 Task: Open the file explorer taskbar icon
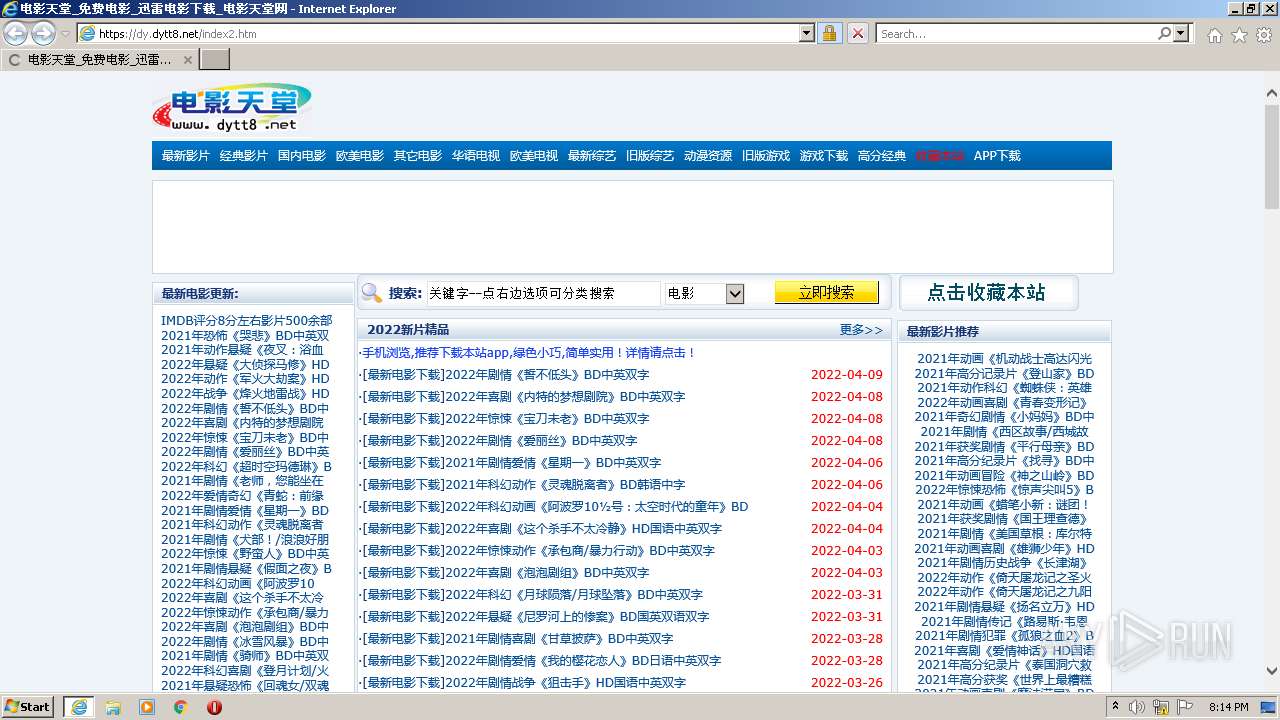(113, 707)
